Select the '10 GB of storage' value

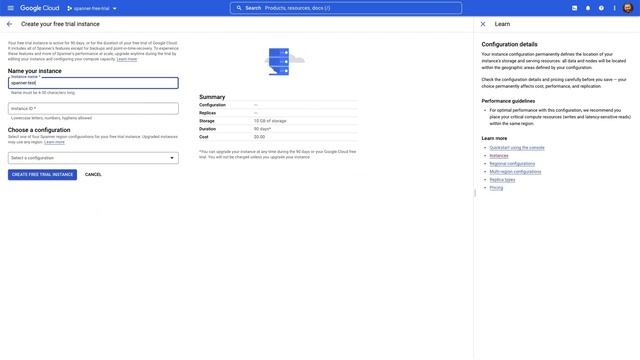click(x=270, y=121)
